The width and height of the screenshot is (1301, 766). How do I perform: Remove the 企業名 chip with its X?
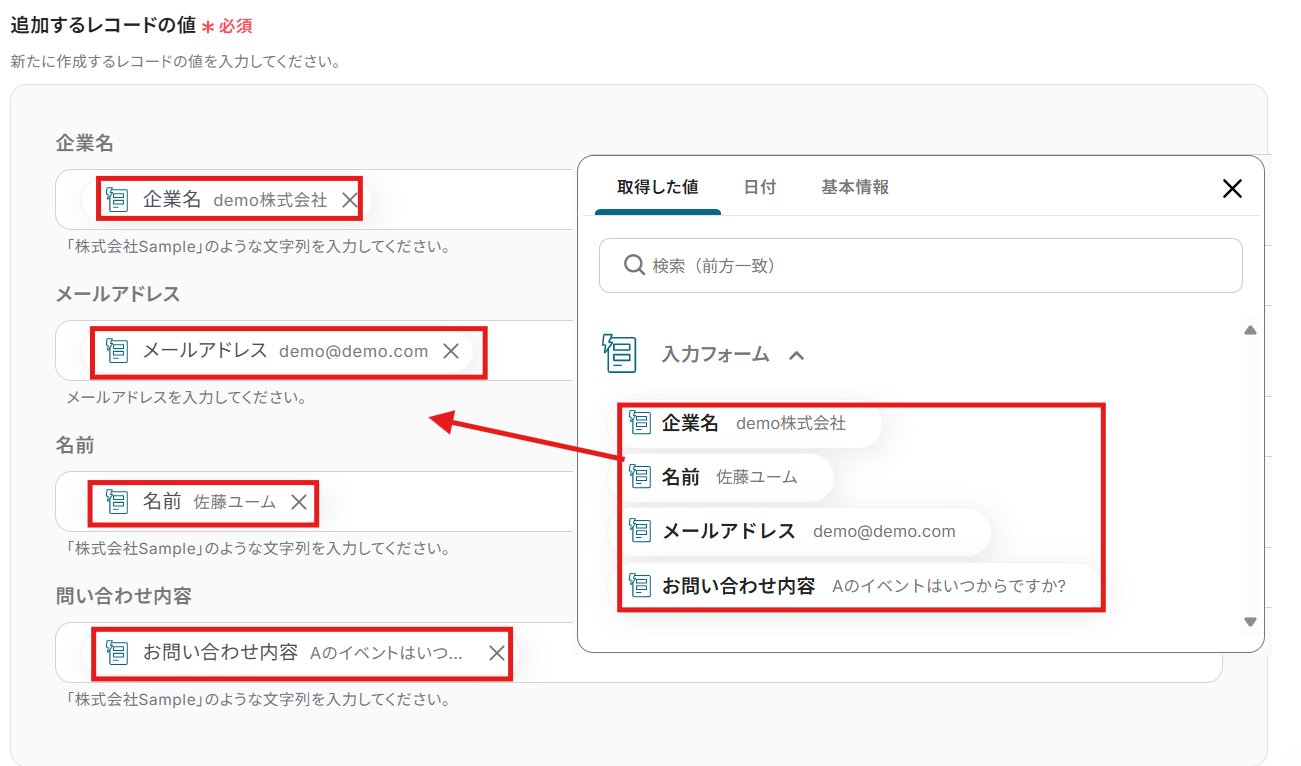(349, 200)
